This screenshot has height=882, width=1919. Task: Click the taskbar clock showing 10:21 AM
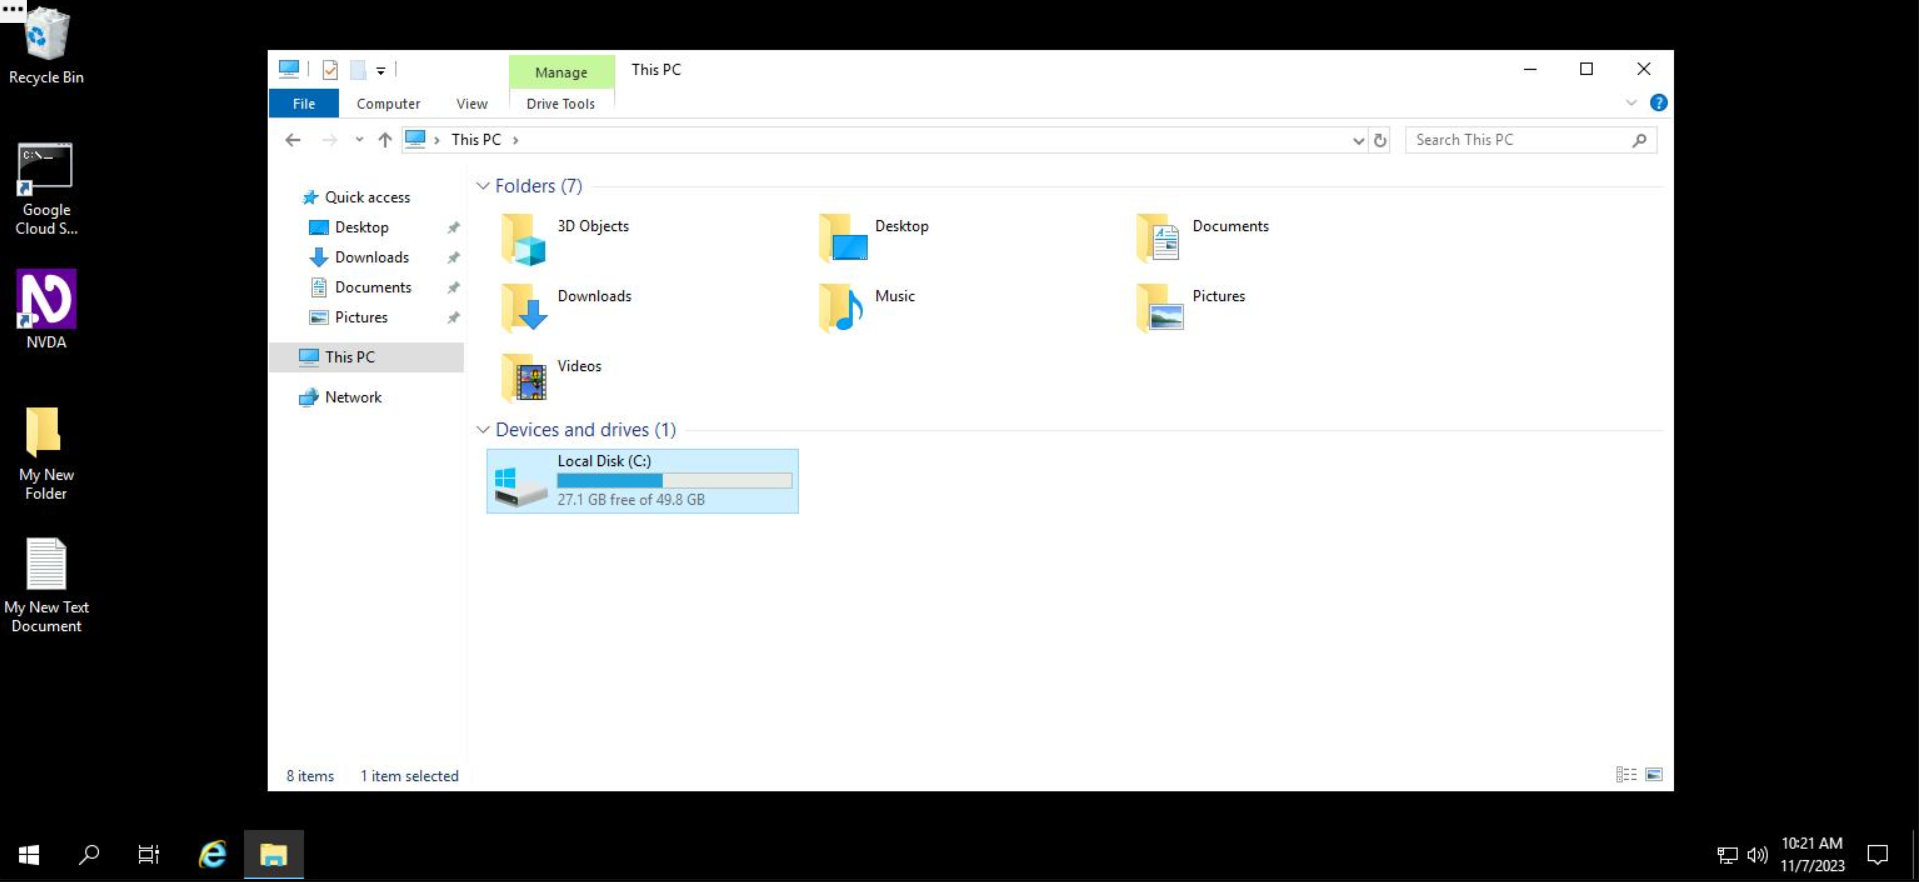[1812, 855]
